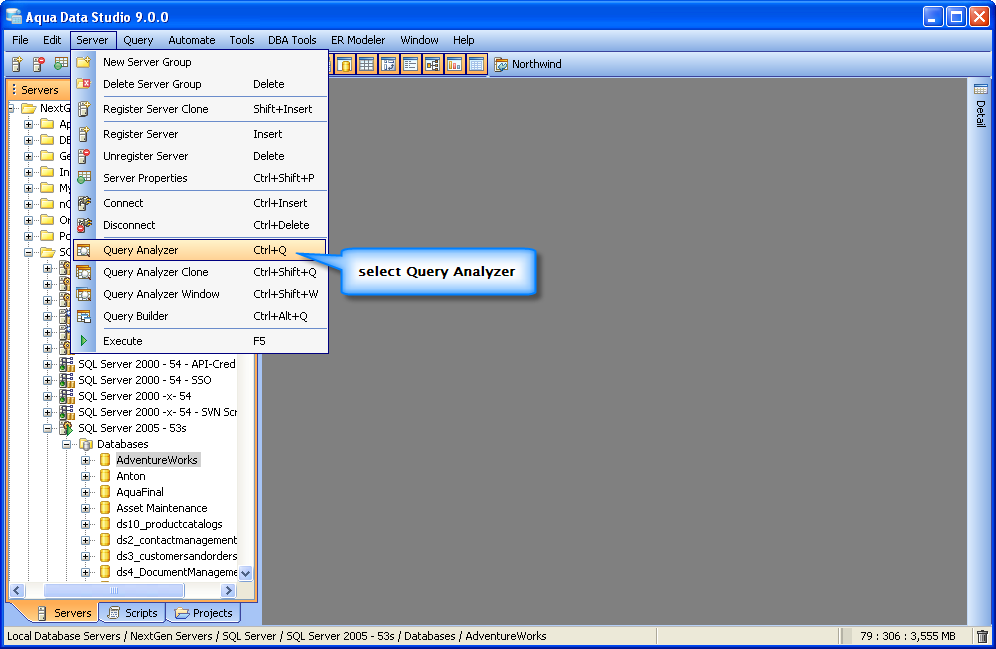The height and width of the screenshot is (649, 996).
Task: Switch to the Scripts tab
Action: 133,613
